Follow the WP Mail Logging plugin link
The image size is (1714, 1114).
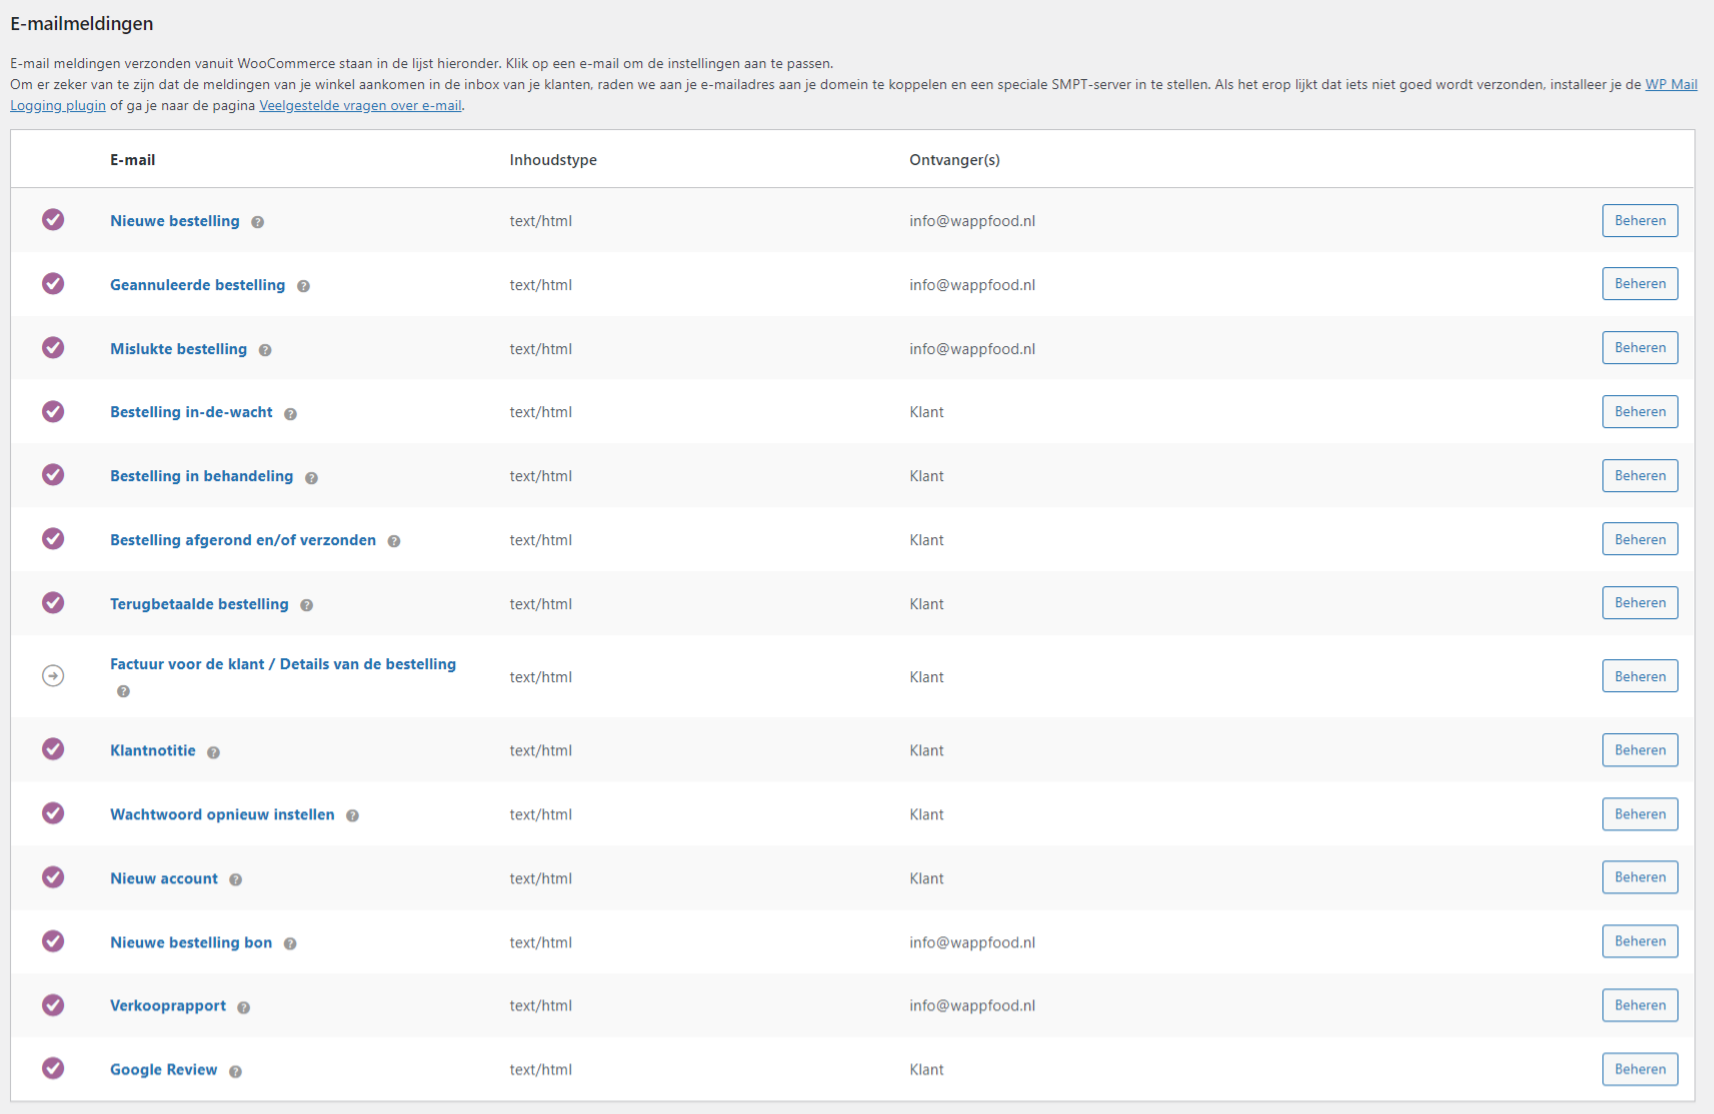[x=1671, y=84]
